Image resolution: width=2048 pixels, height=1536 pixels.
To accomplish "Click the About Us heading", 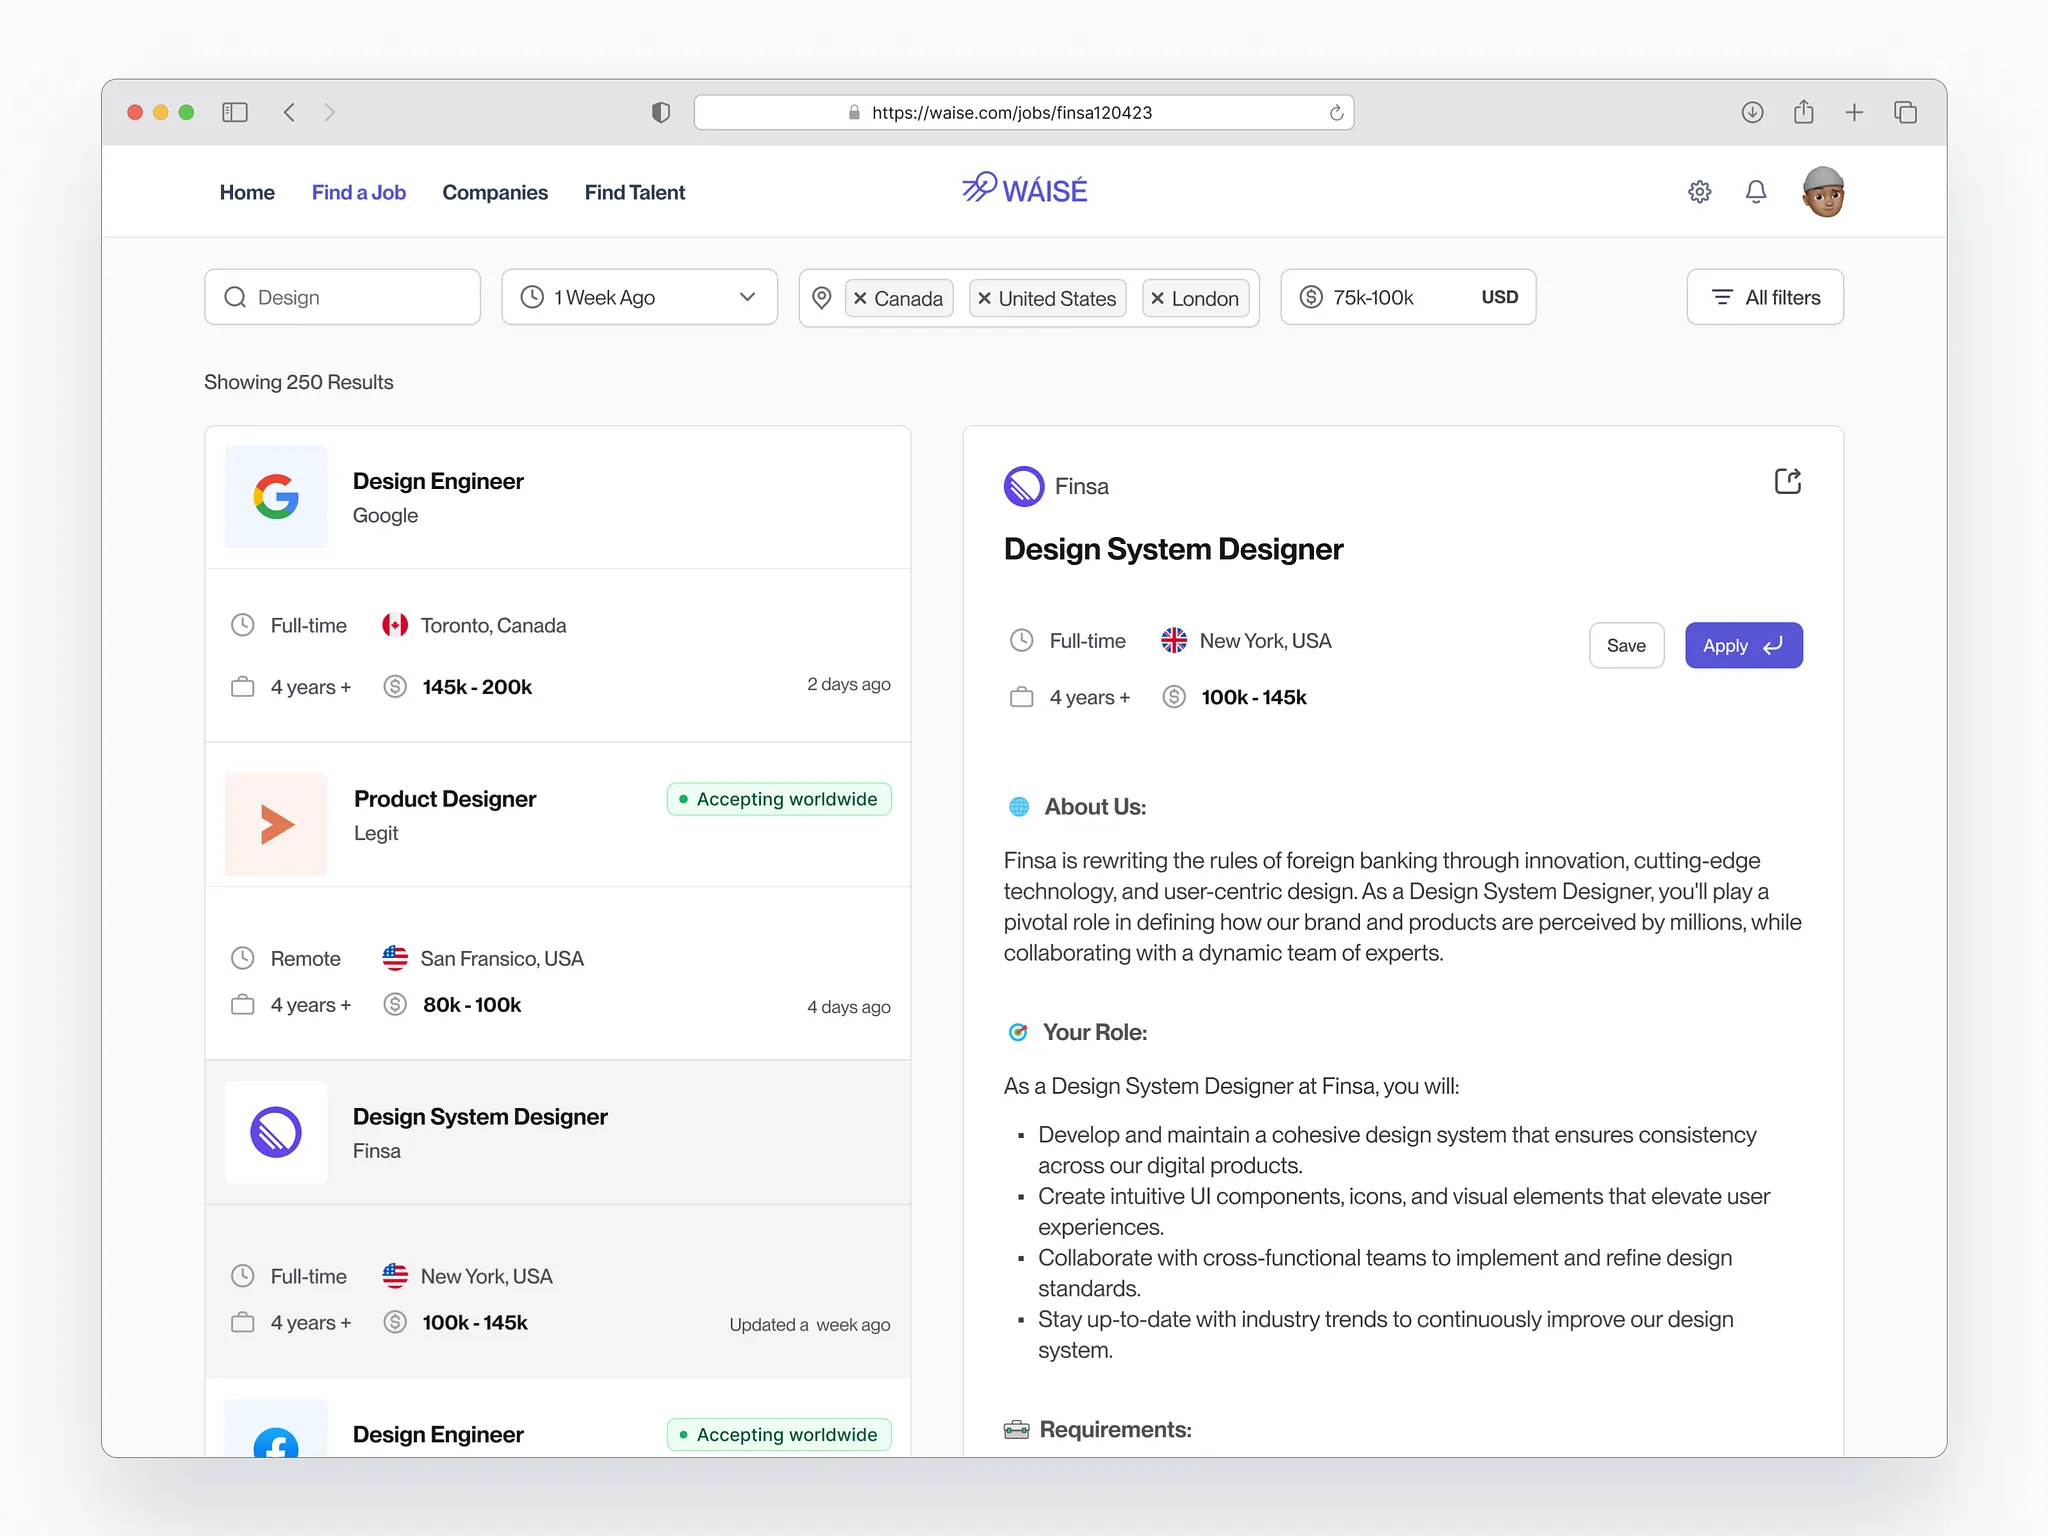I will (1095, 807).
